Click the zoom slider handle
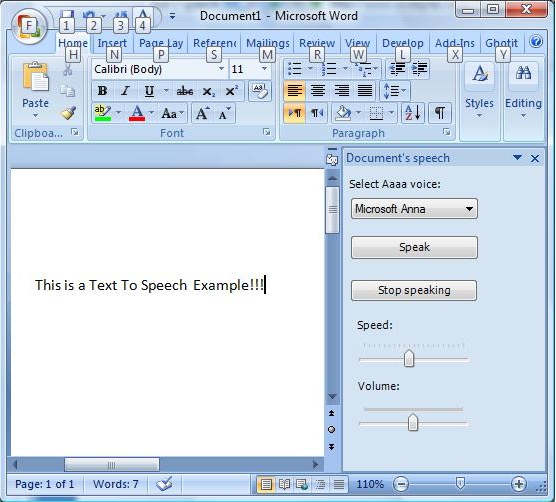This screenshot has height=502, width=556. (460, 483)
